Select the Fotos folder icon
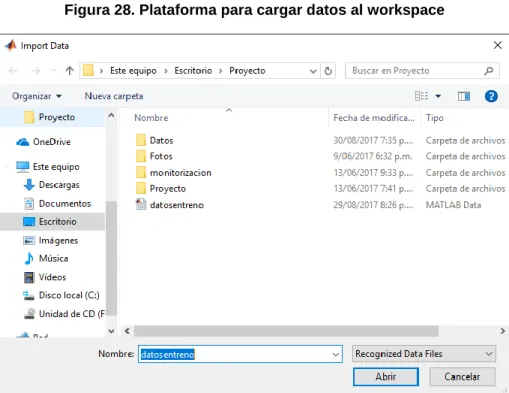 click(141, 156)
